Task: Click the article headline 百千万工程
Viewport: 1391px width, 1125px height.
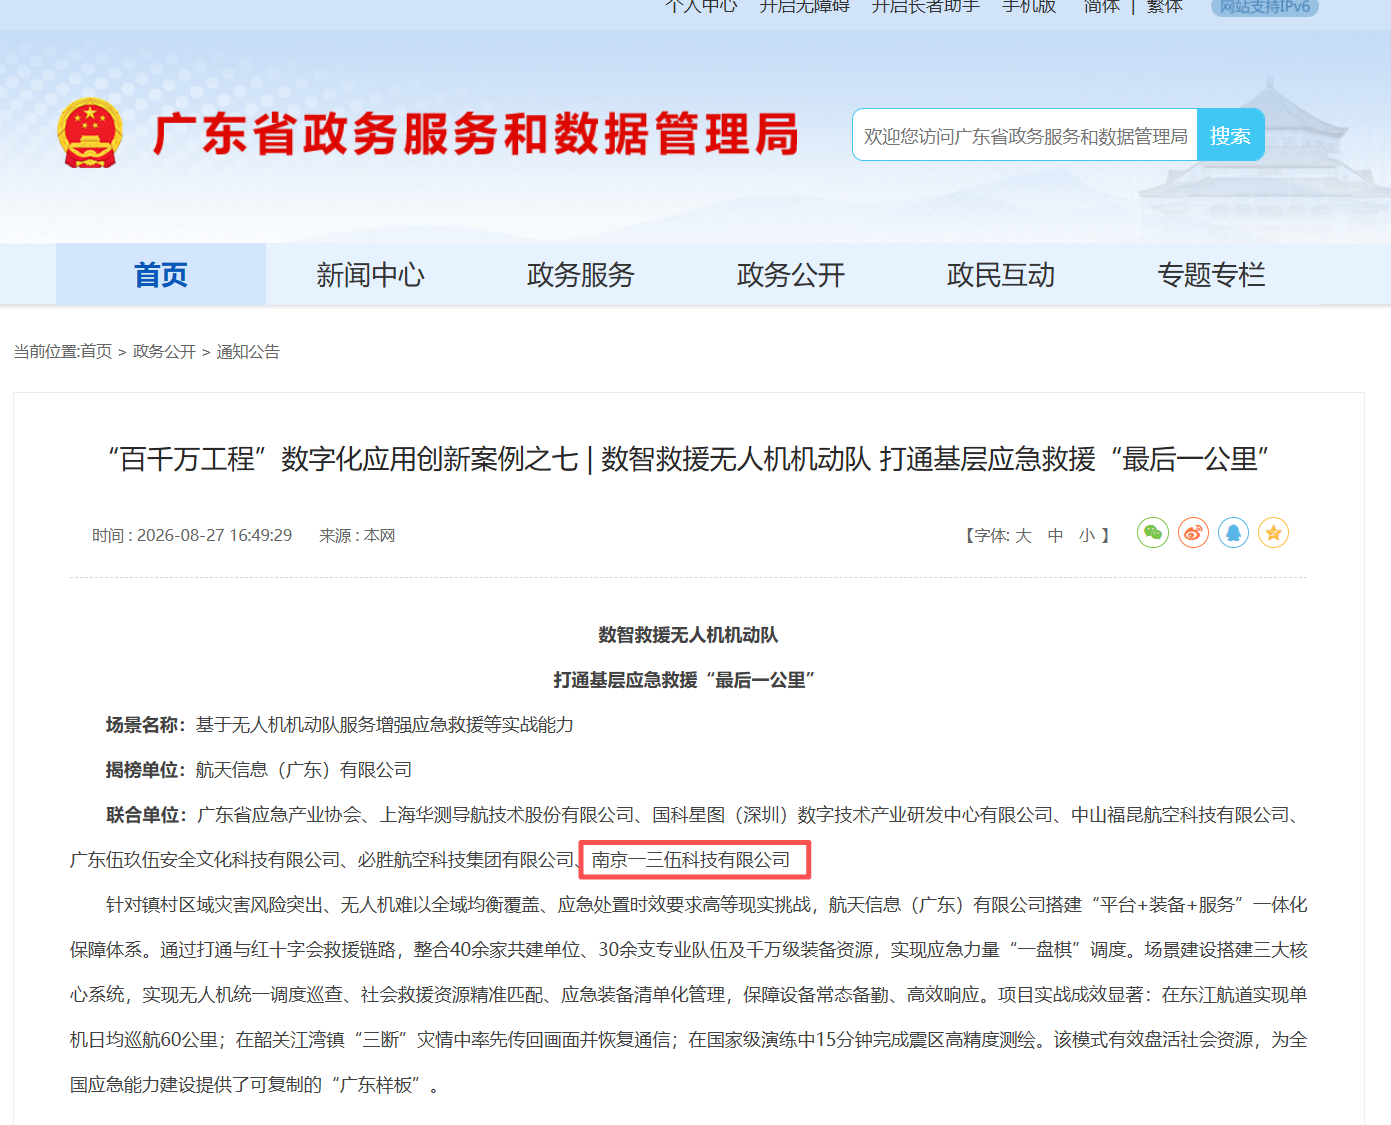Action: (688, 459)
